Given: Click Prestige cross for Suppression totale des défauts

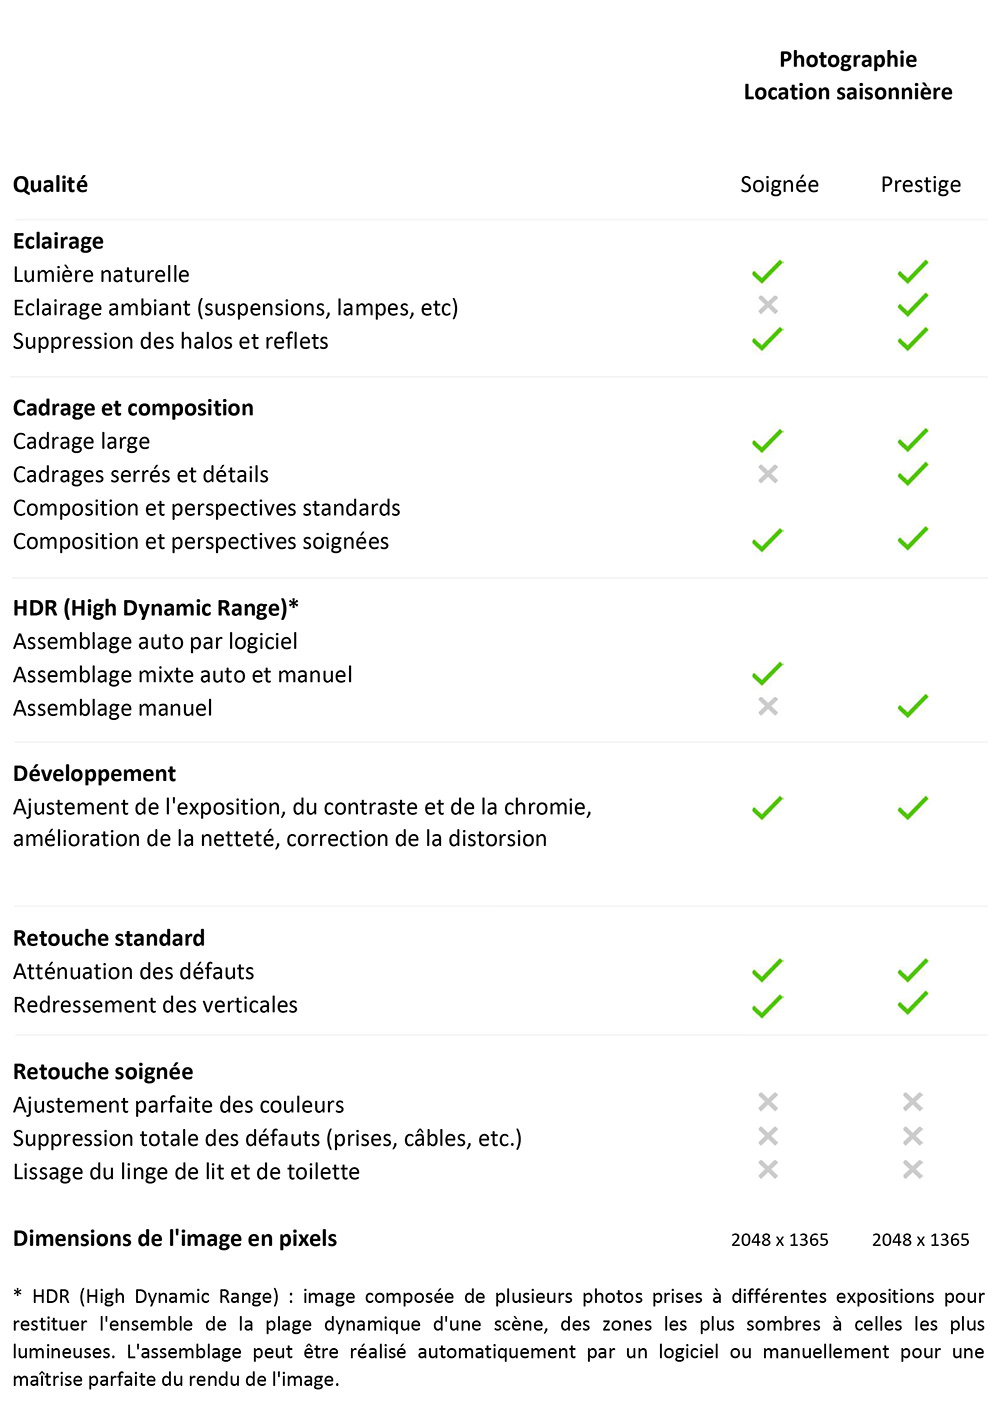Looking at the screenshot, I should click(x=912, y=1136).
